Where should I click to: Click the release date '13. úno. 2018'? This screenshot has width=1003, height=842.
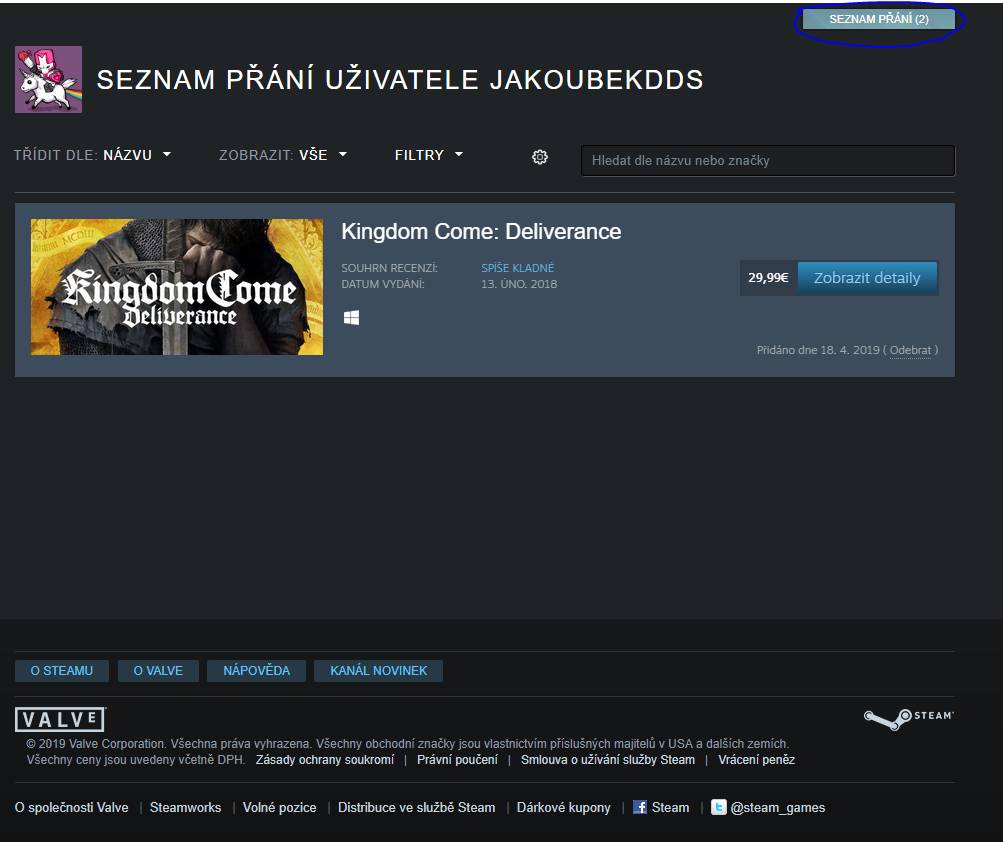pyautogui.click(x=519, y=284)
